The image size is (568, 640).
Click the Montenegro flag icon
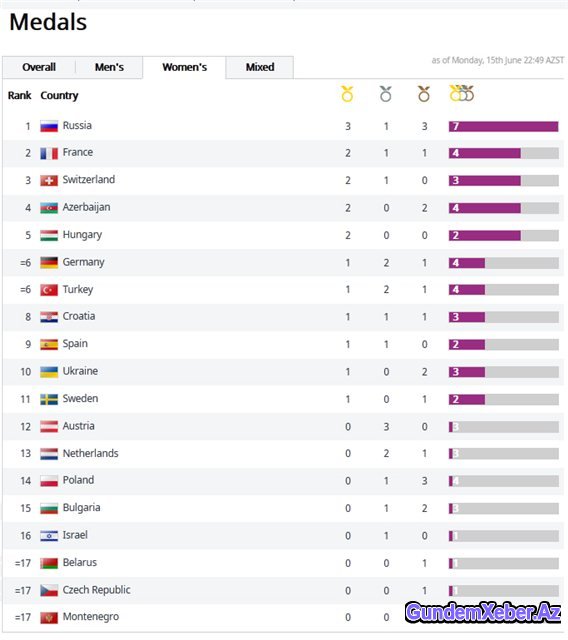(49, 618)
